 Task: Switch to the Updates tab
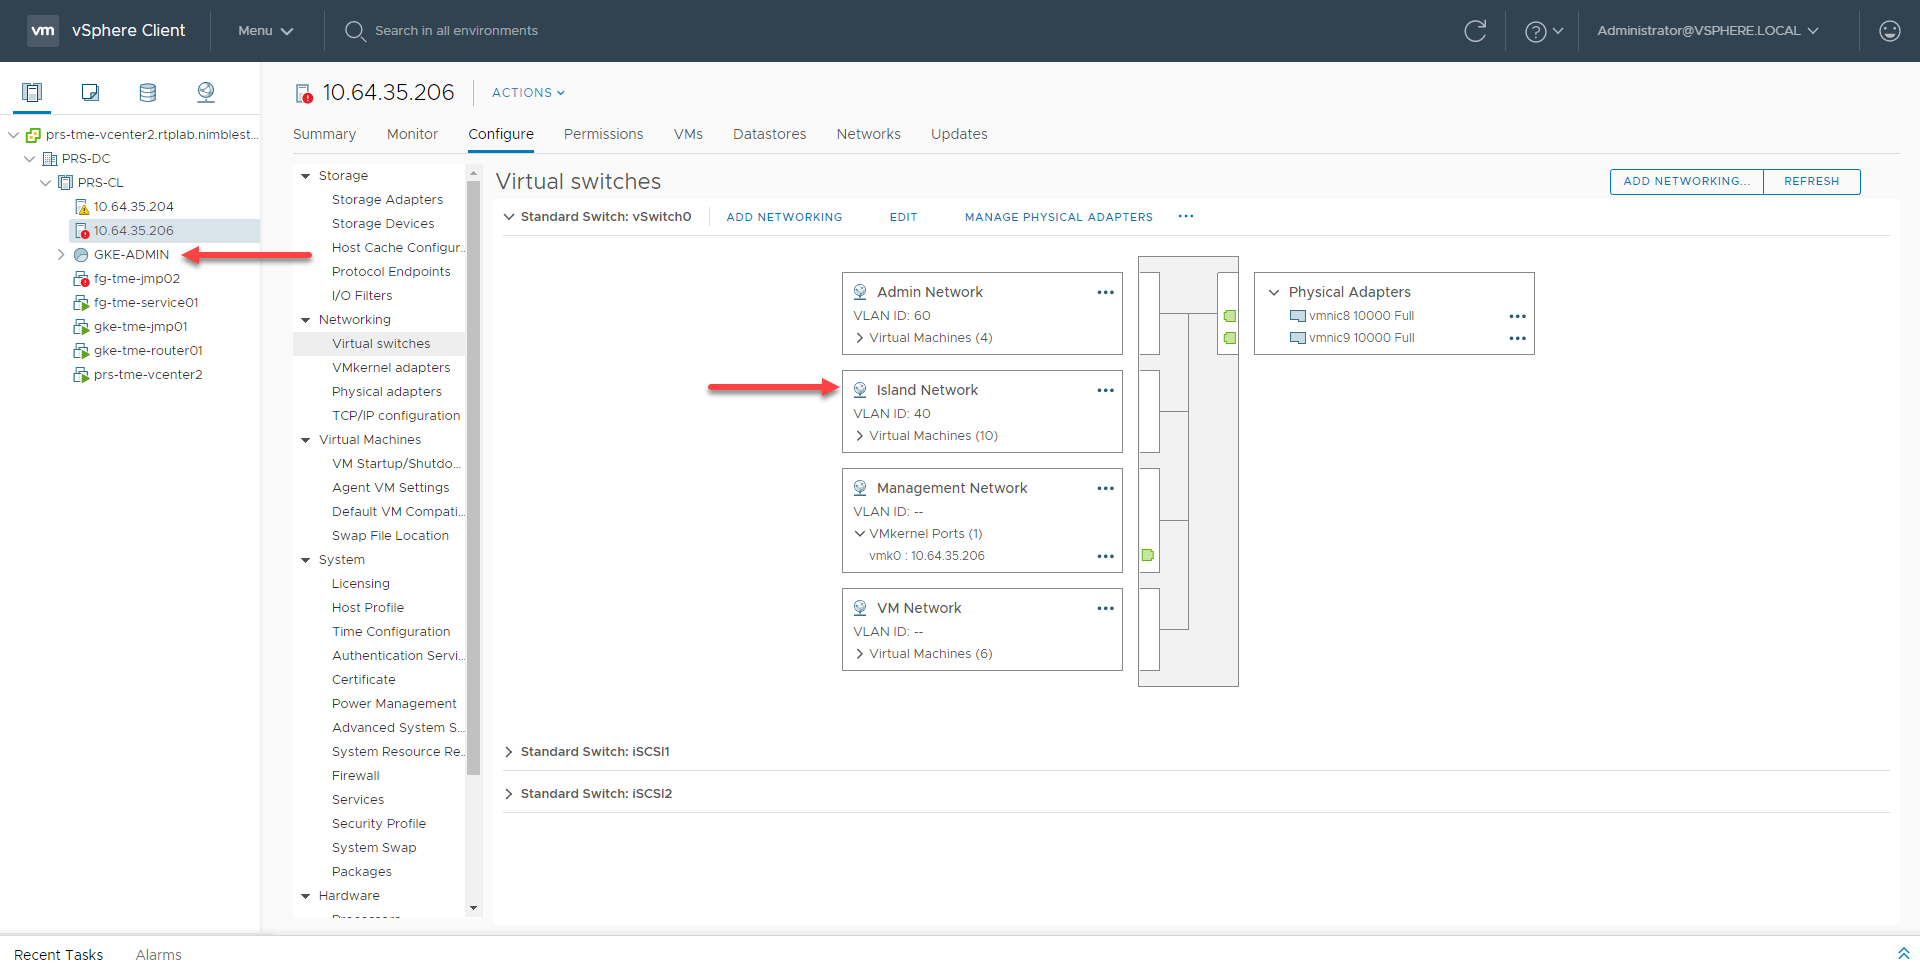tap(959, 134)
